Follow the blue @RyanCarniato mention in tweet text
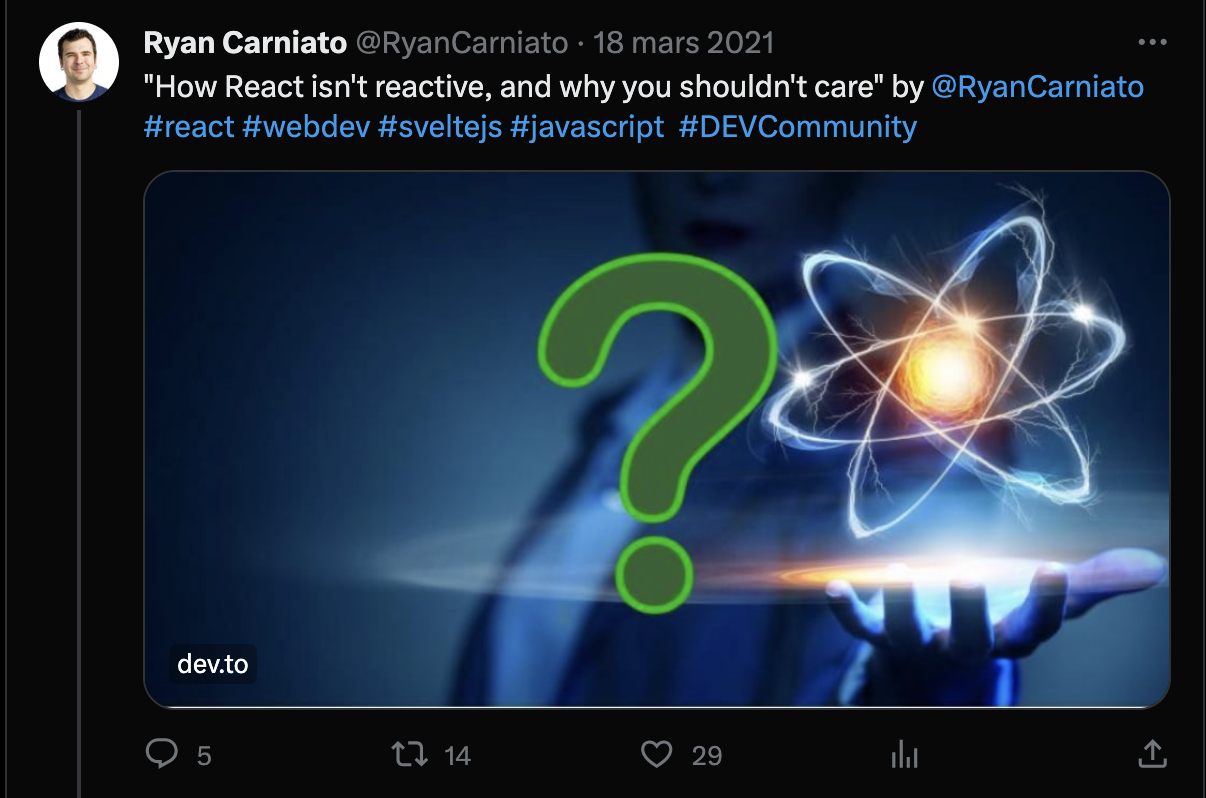The width and height of the screenshot is (1206, 798). click(x=1037, y=87)
